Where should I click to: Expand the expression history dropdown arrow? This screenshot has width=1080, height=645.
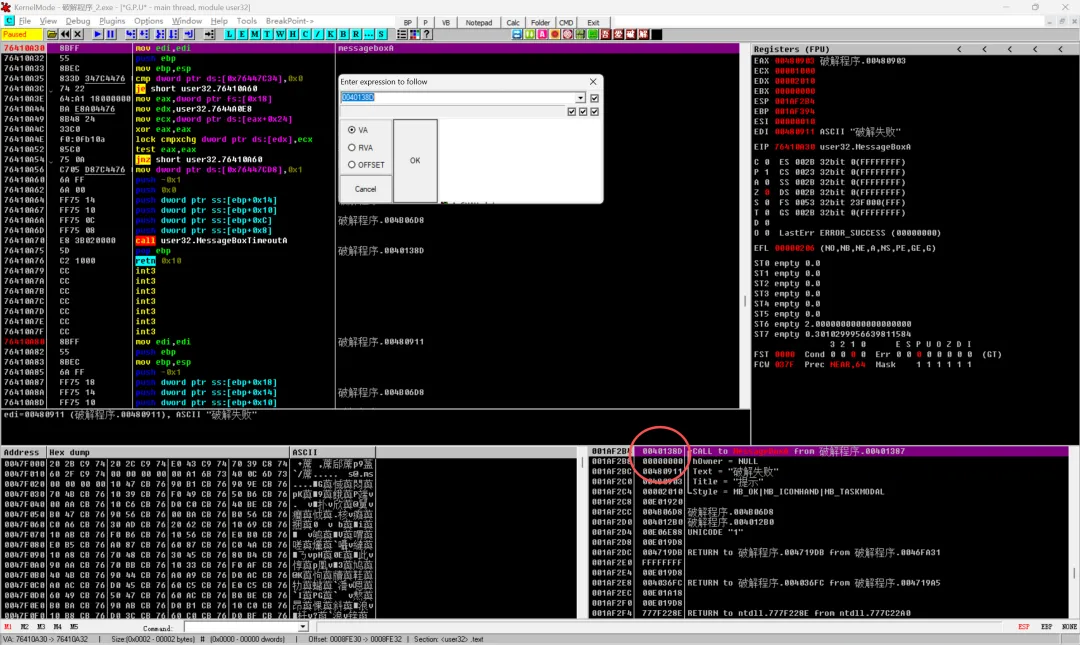[580, 98]
